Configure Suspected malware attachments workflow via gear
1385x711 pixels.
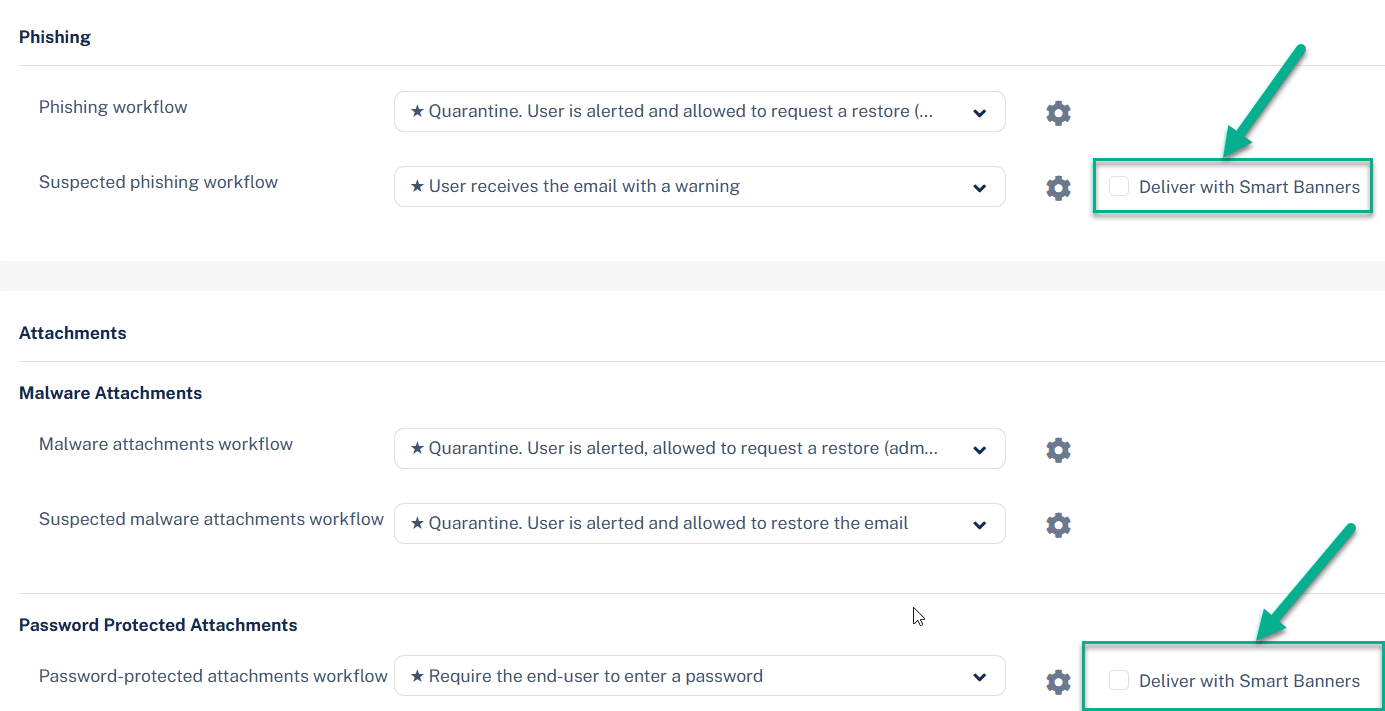pyautogui.click(x=1058, y=524)
